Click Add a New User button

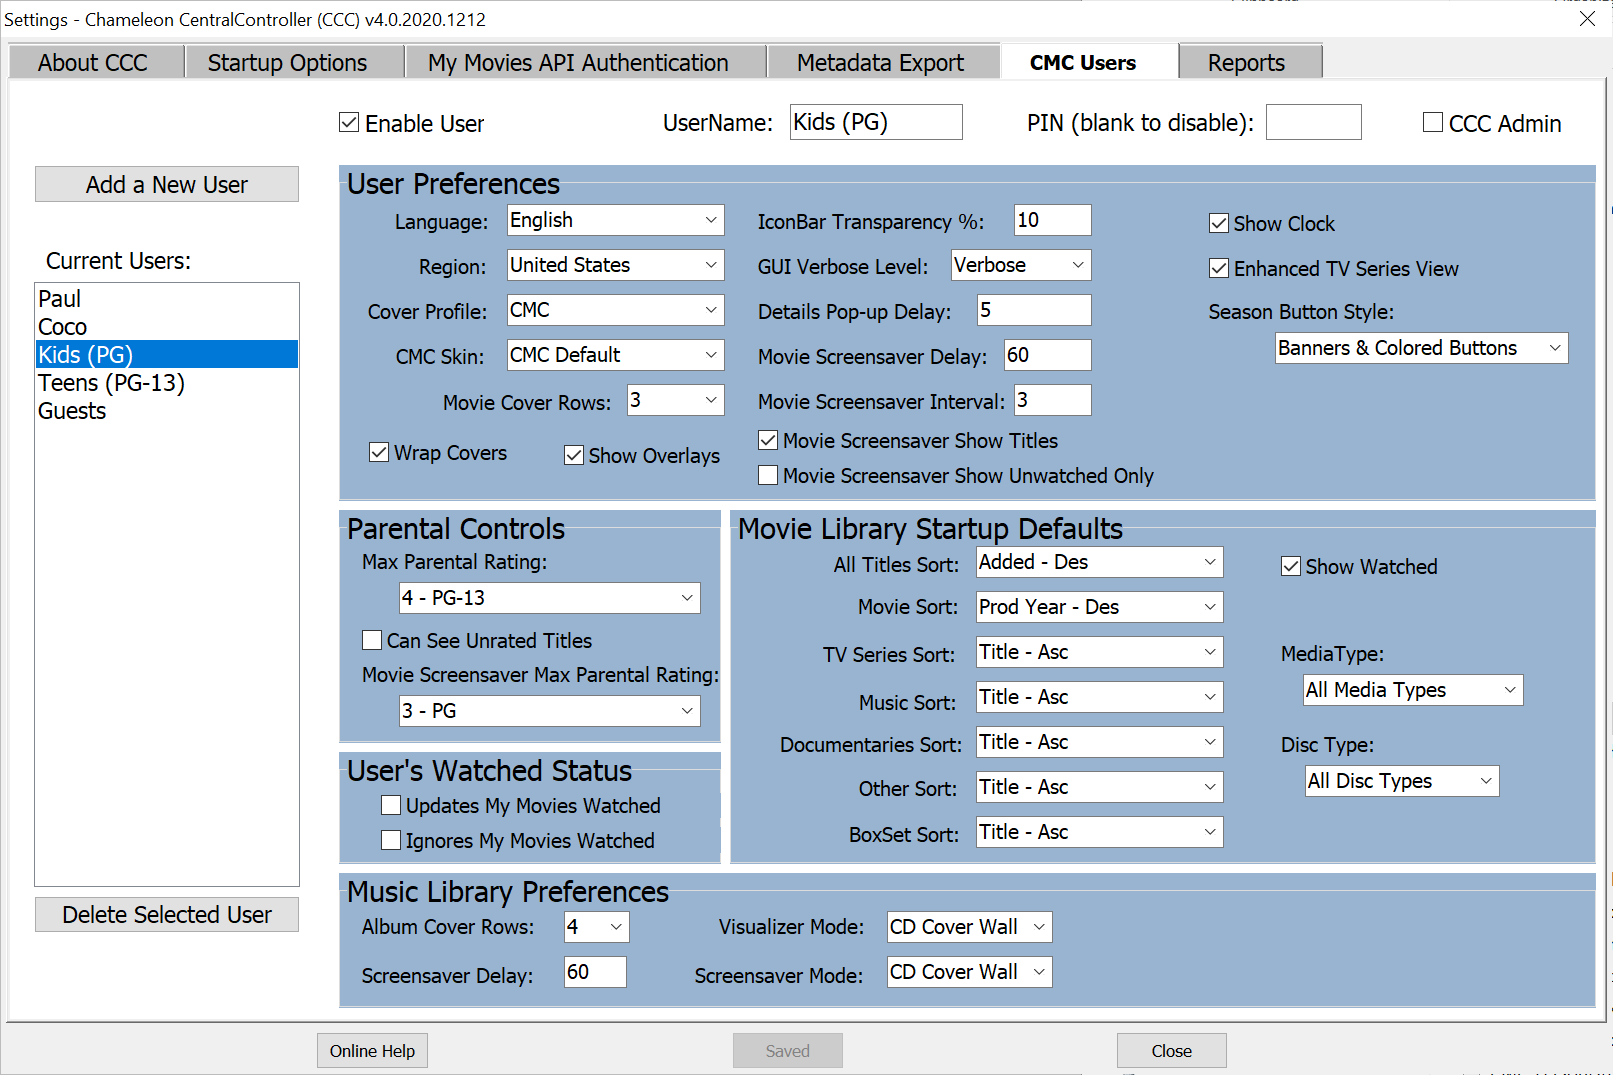(167, 185)
